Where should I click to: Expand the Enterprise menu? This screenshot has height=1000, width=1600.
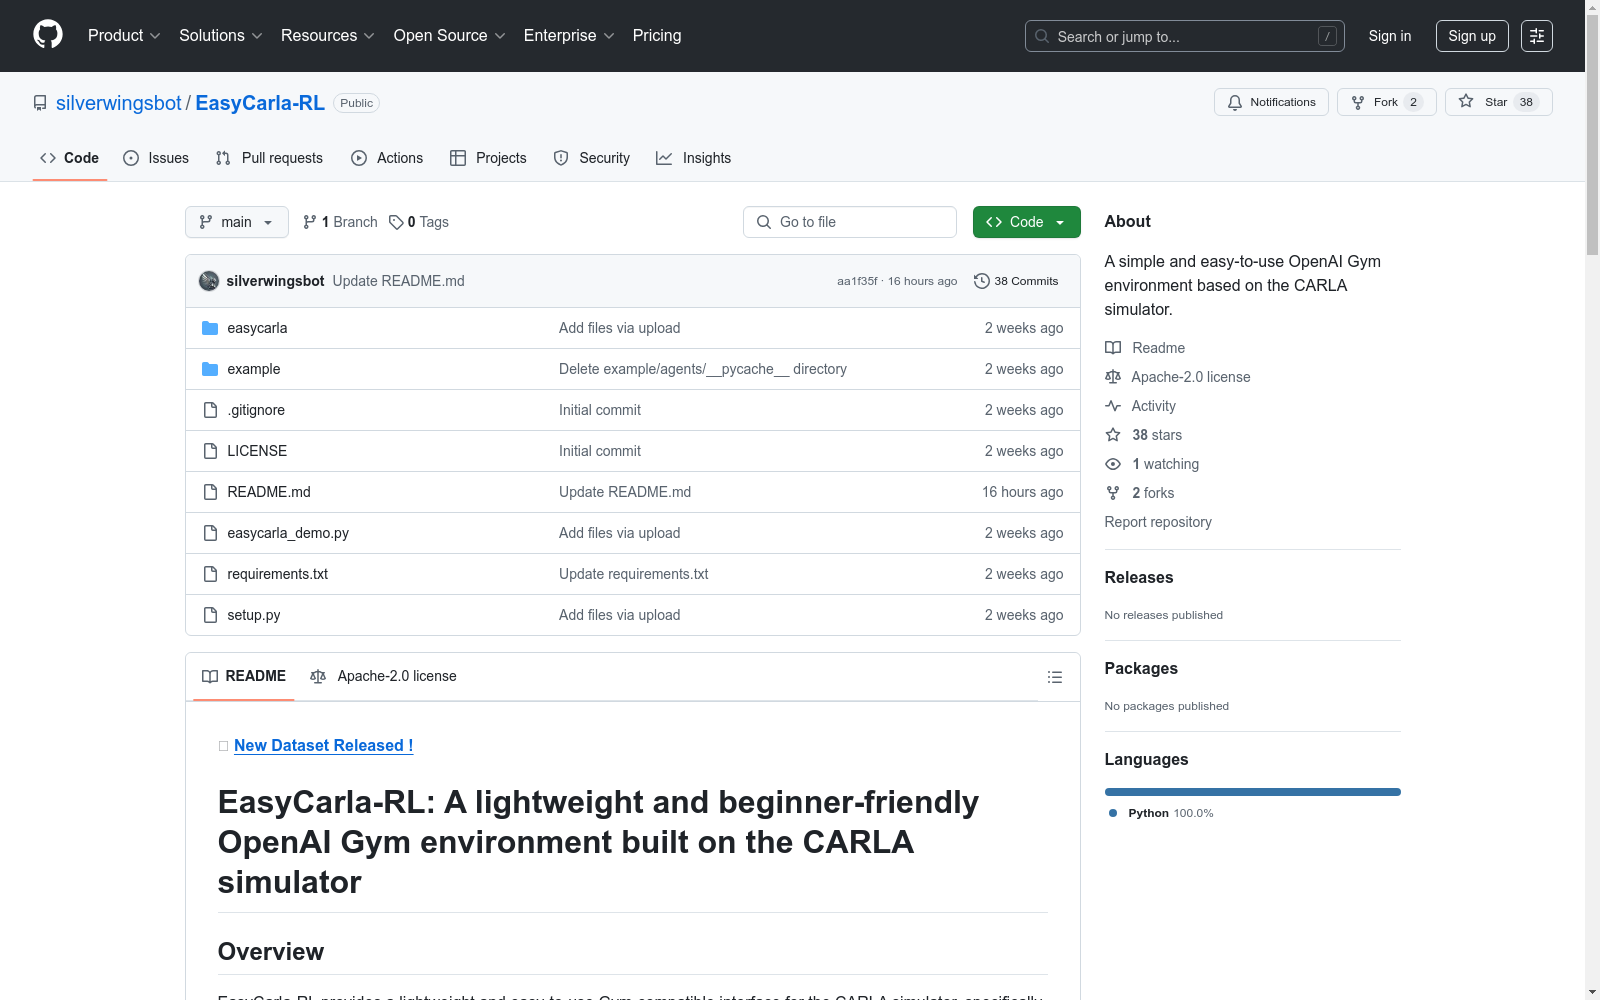(569, 36)
